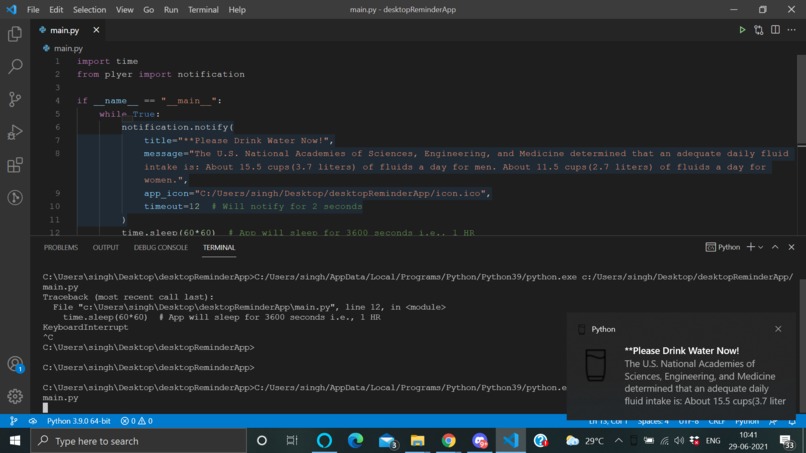The width and height of the screenshot is (806, 453).
Task: Click the remote cloud icon in the status bar
Action: [32, 421]
